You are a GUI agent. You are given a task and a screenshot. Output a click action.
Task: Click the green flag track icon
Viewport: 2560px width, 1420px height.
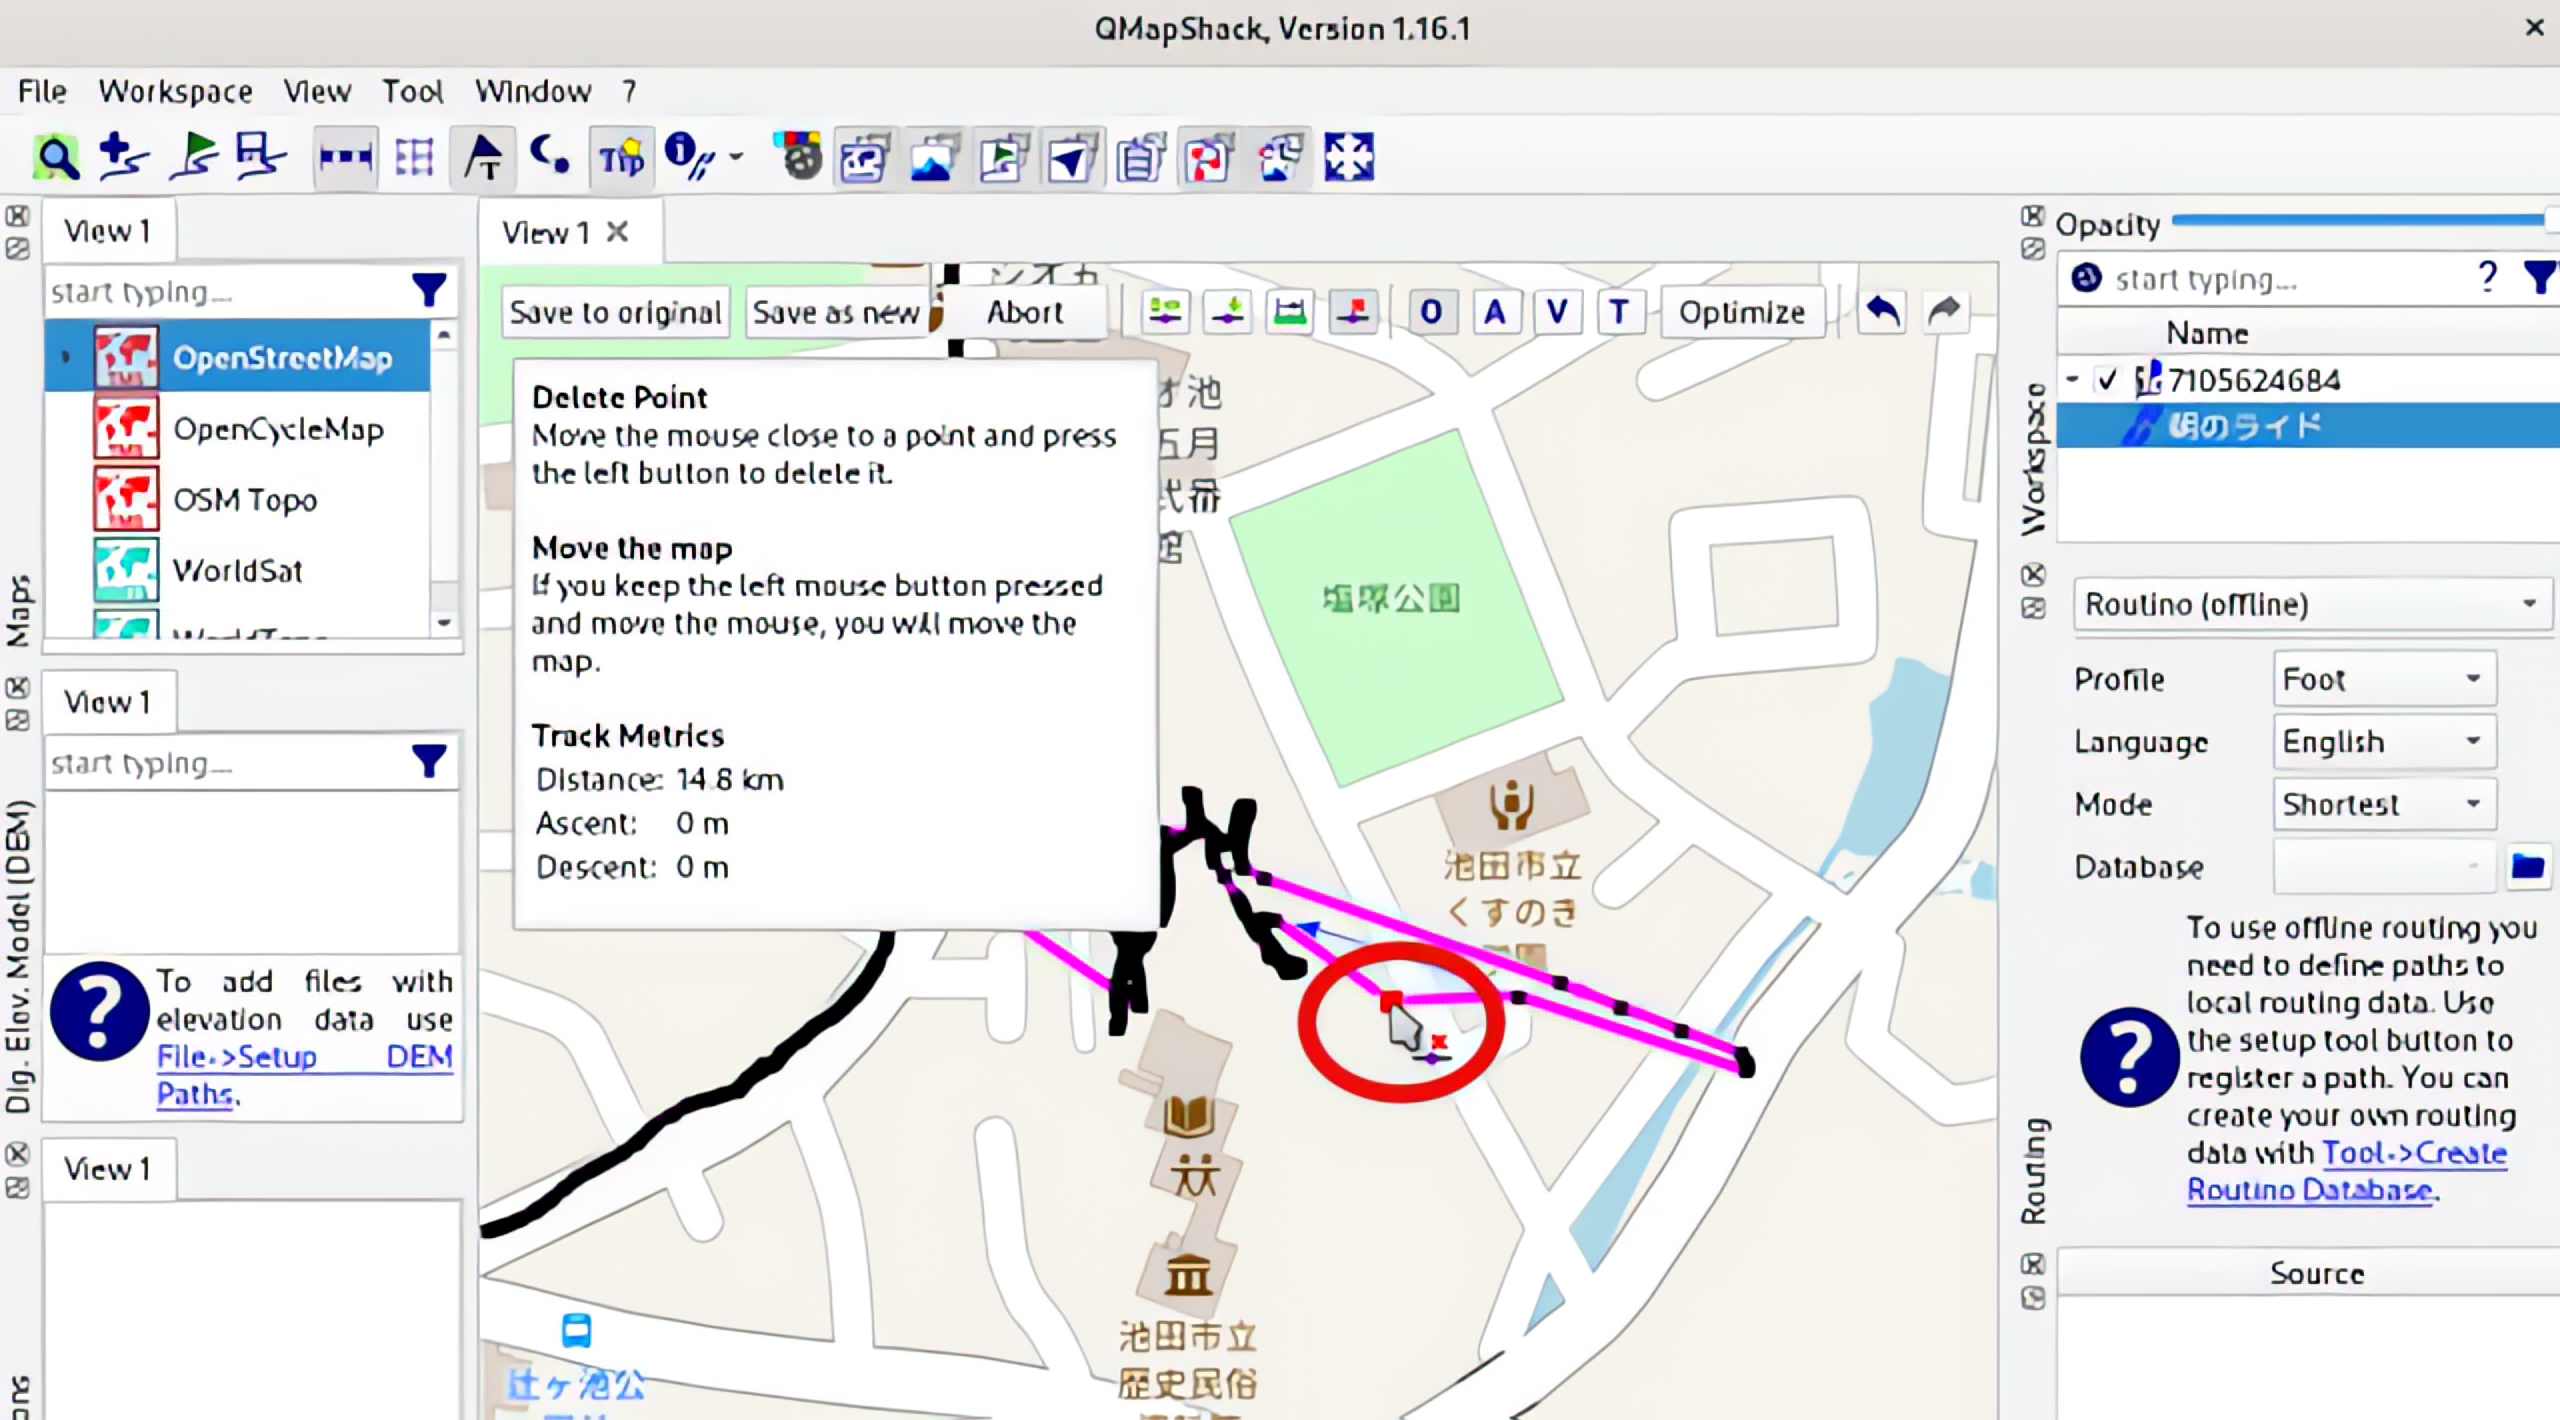pos(193,158)
